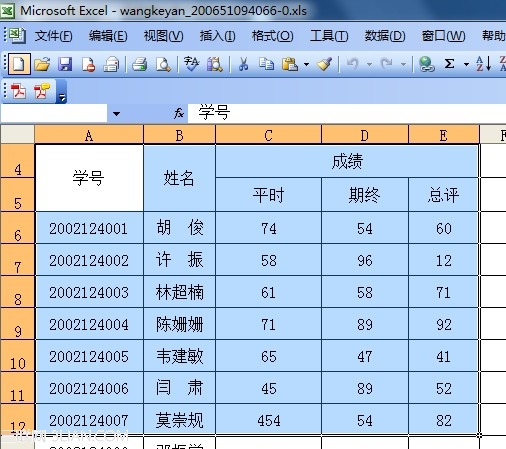The height and width of the screenshot is (449, 506).
Task: Print the sheet using the printer icon
Action: (x=139, y=64)
